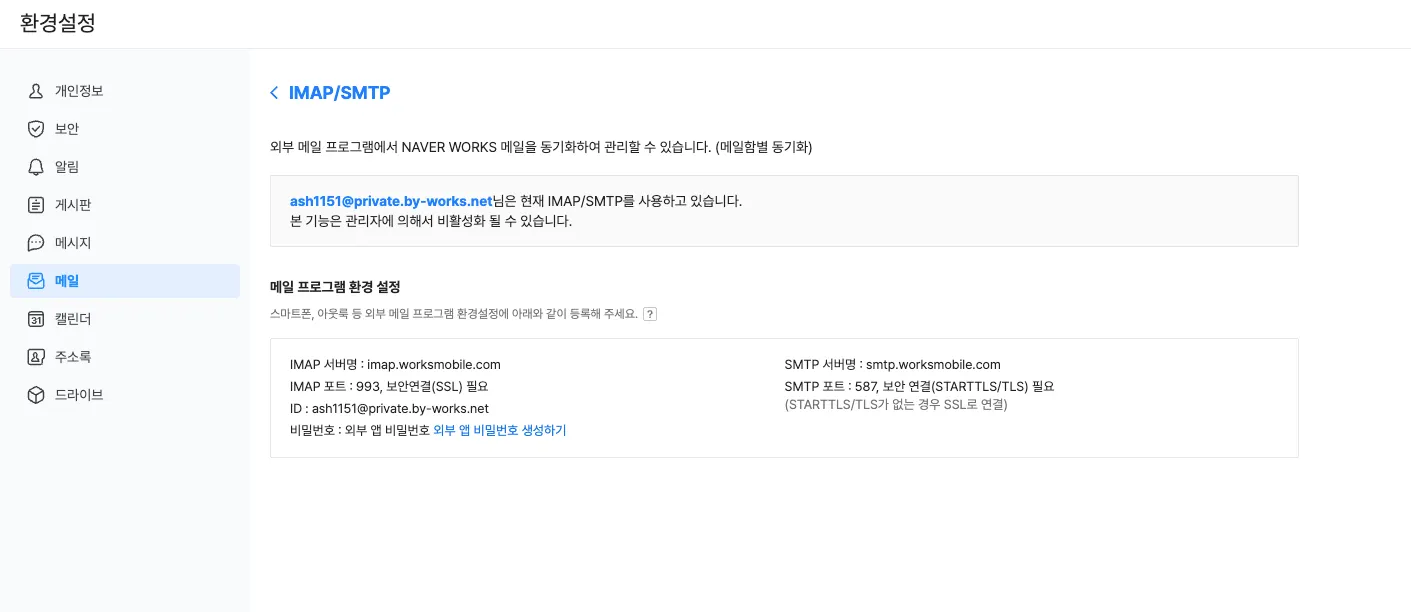Viewport: 1411px width, 612px height.
Task: Open 알림 settings in sidebar
Action: (x=67, y=167)
